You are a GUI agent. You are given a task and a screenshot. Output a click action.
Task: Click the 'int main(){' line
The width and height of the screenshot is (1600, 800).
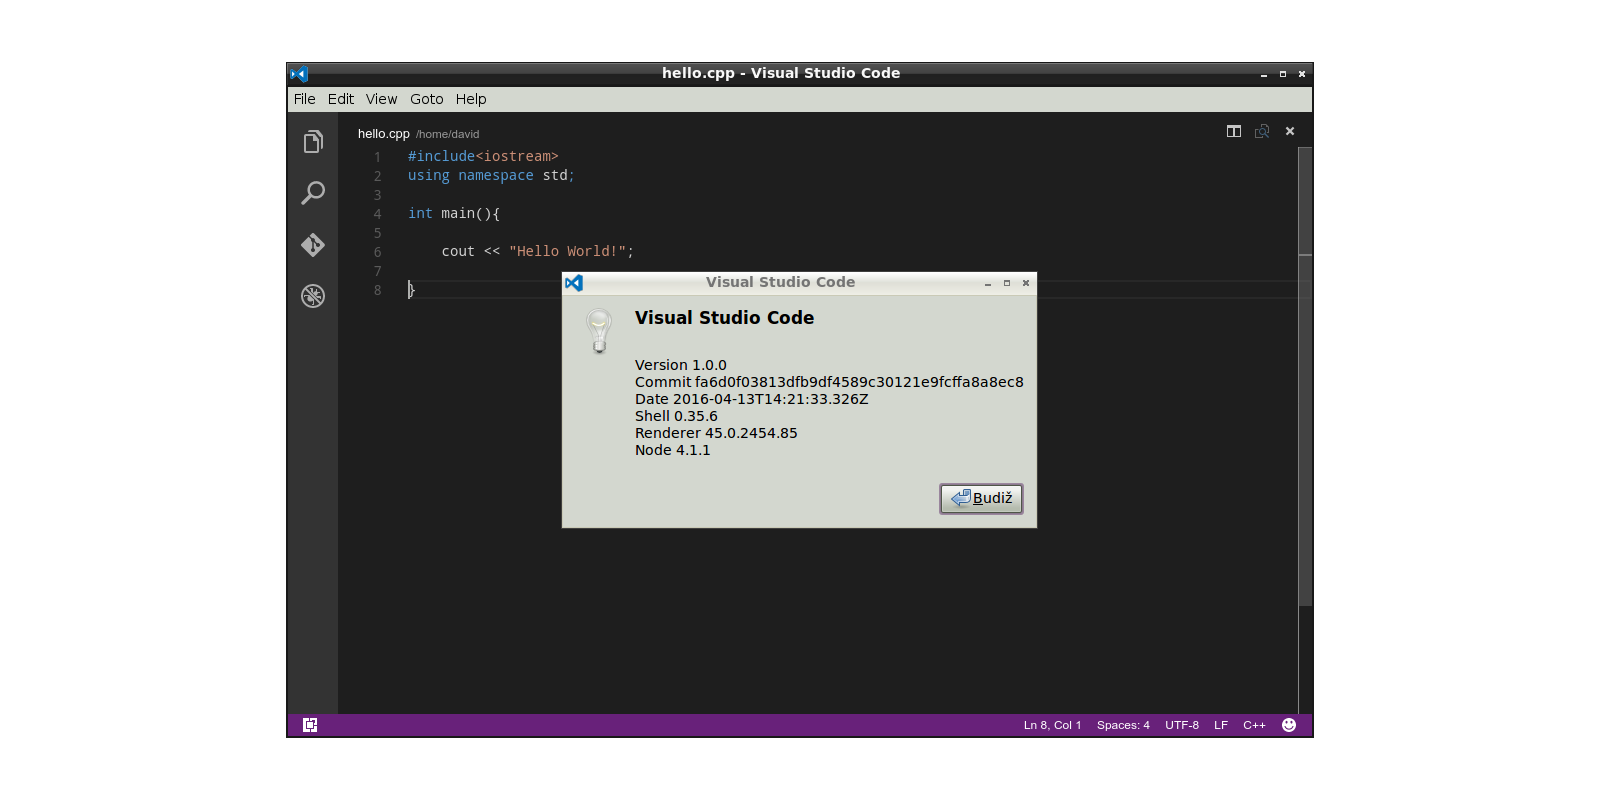click(454, 213)
